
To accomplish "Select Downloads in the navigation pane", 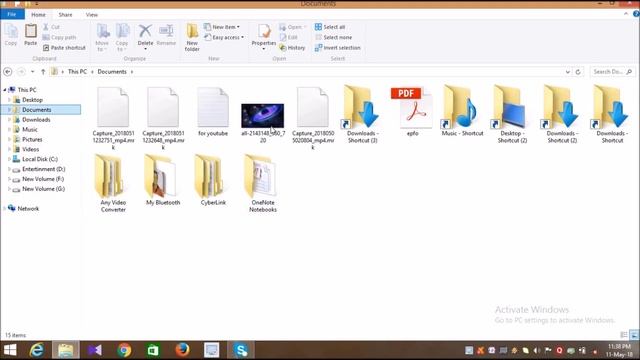I will [36, 120].
